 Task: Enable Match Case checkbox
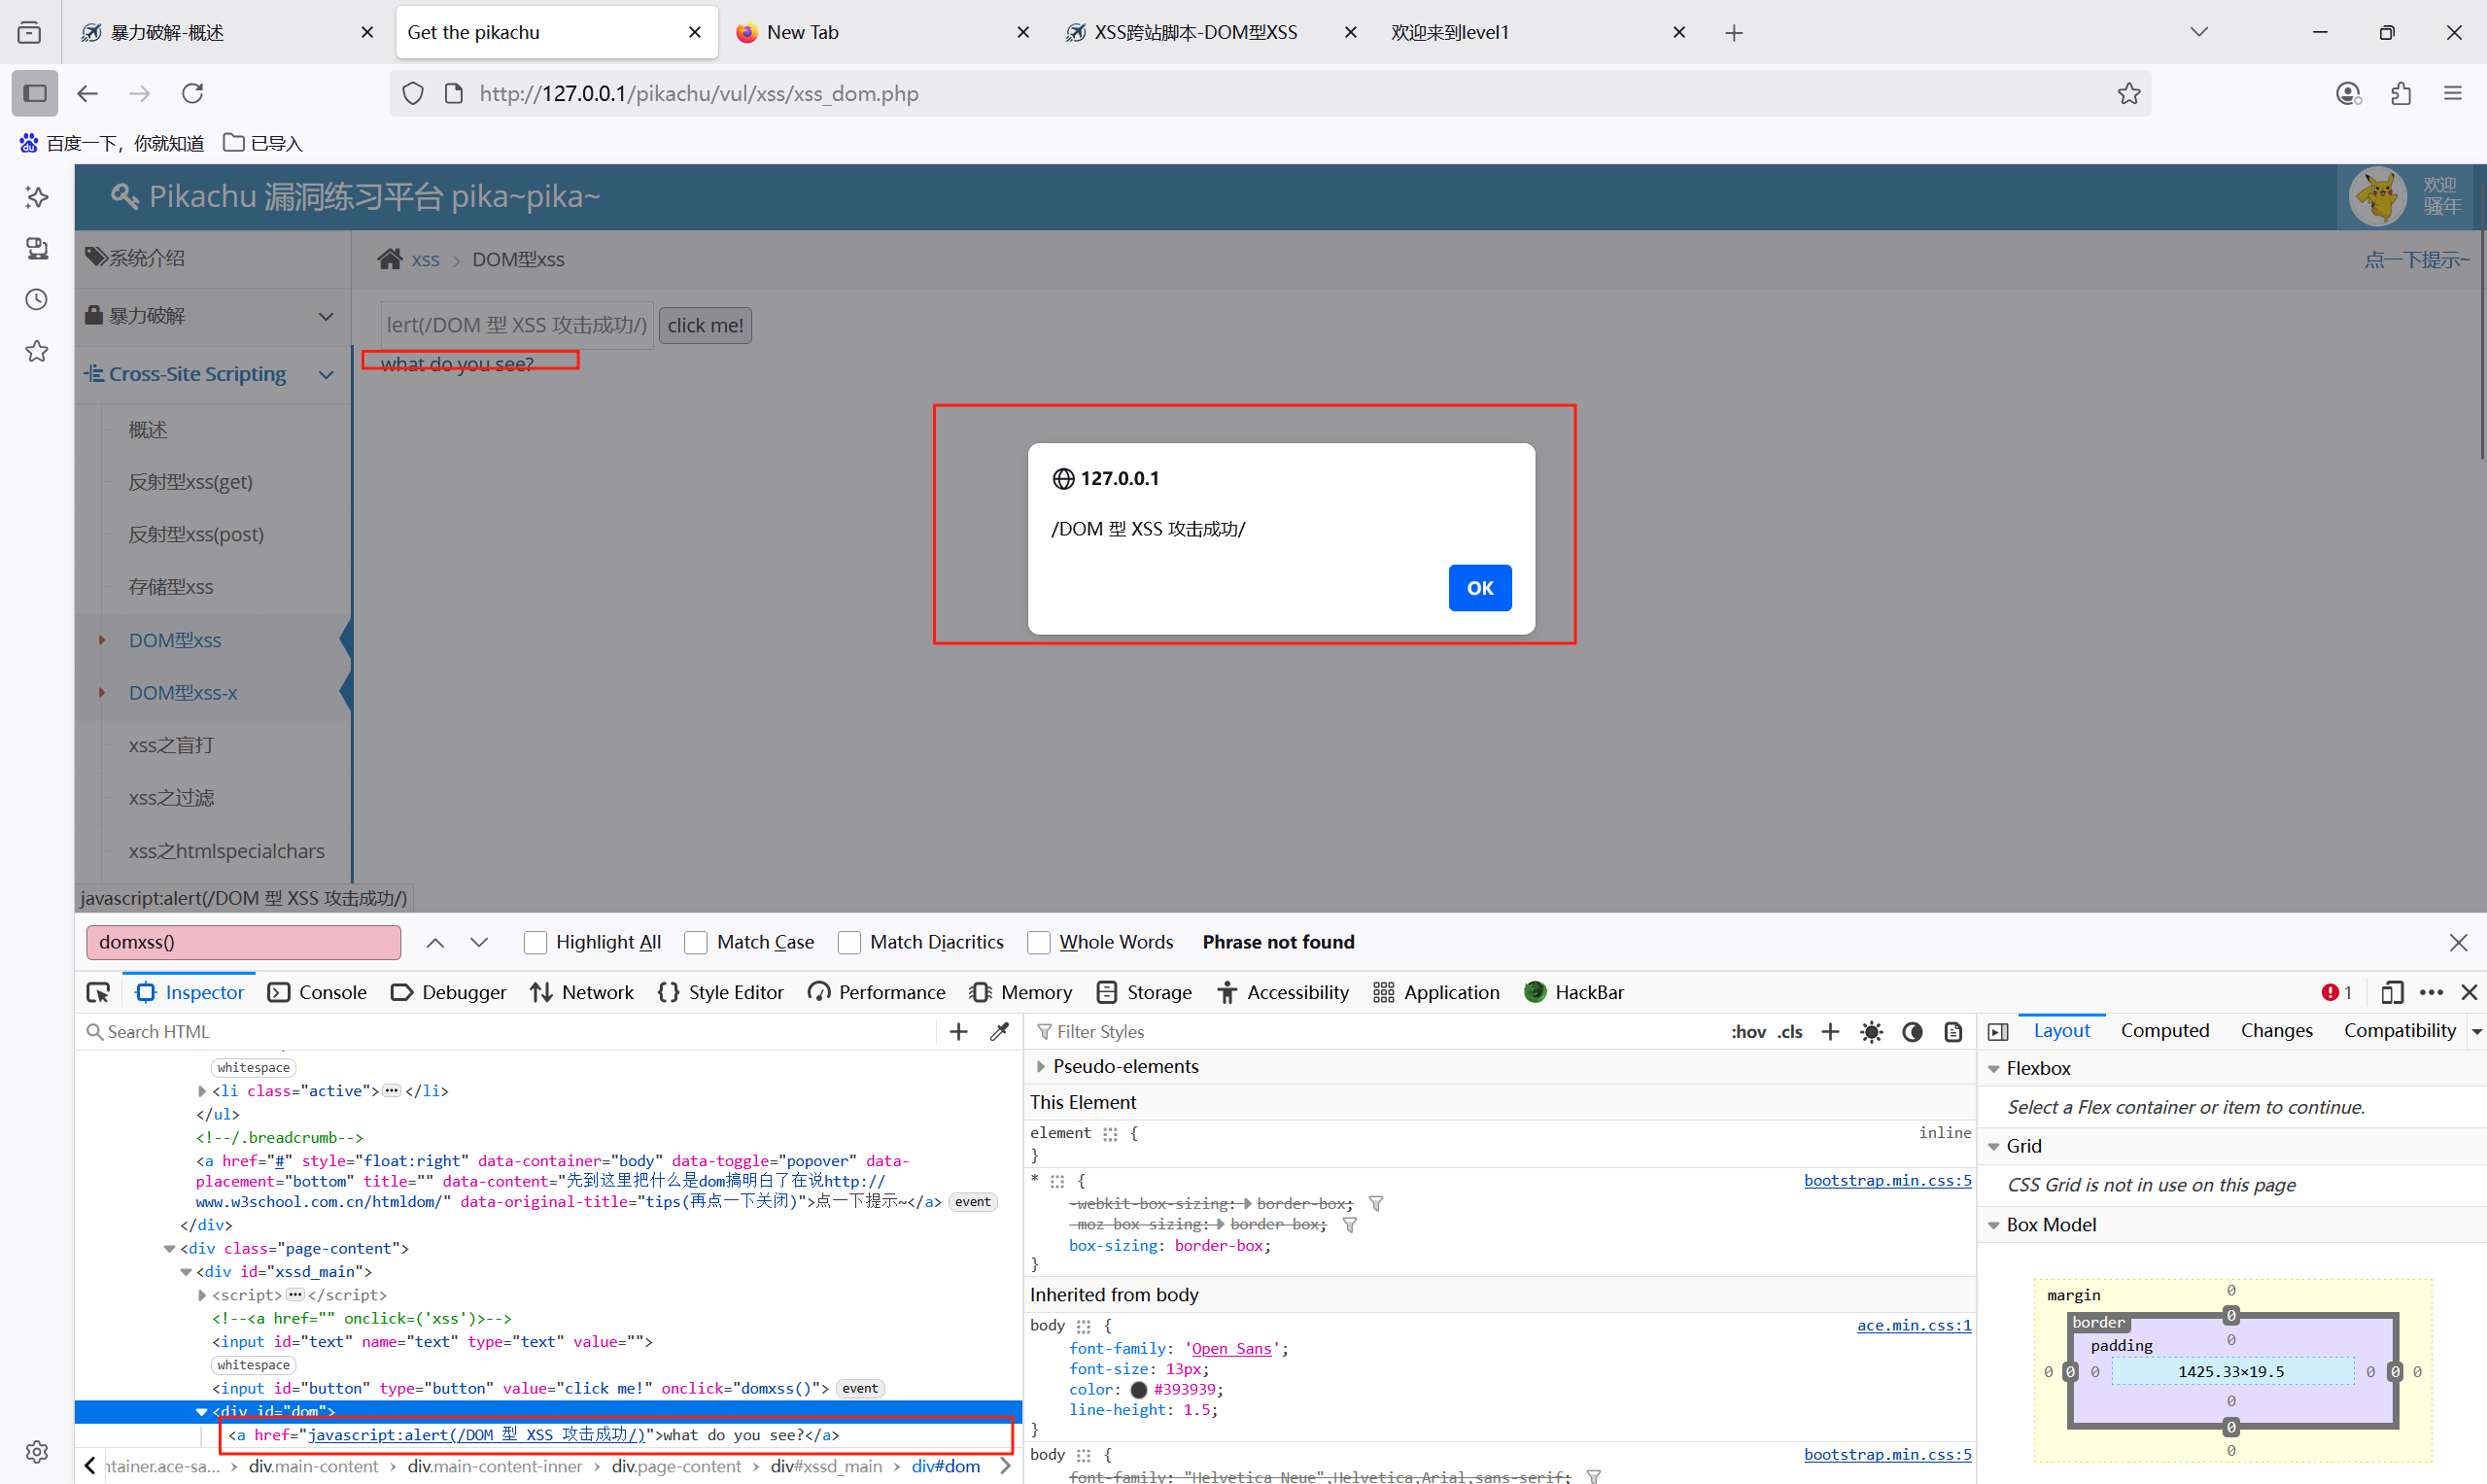(x=696, y=942)
